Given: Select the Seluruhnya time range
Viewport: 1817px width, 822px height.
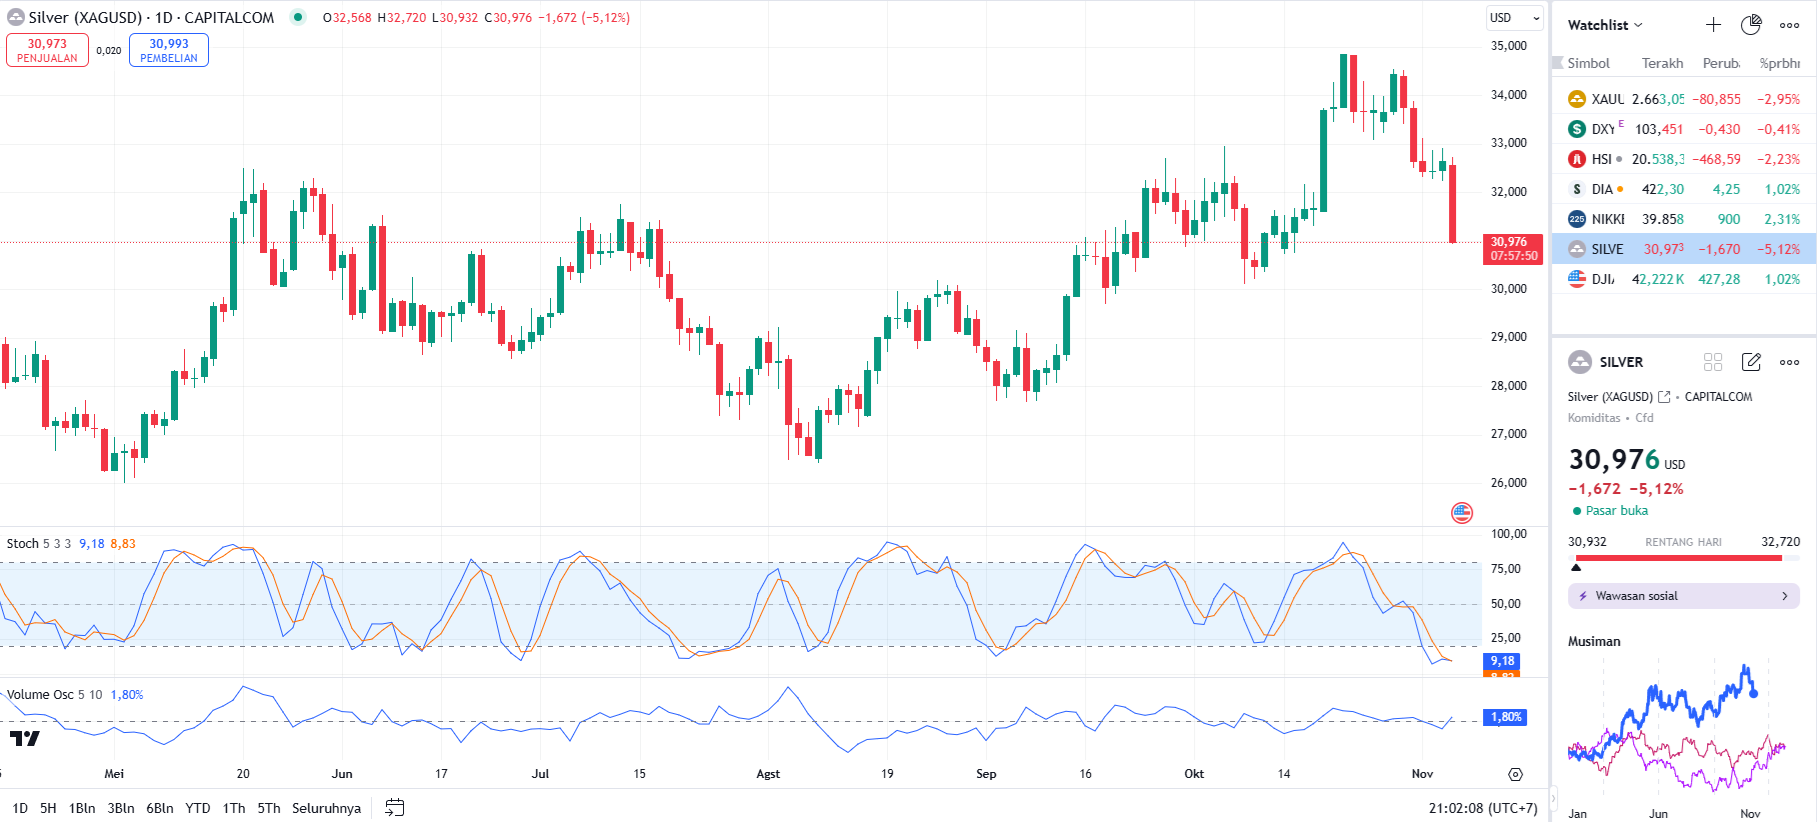Looking at the screenshot, I should [x=326, y=808].
